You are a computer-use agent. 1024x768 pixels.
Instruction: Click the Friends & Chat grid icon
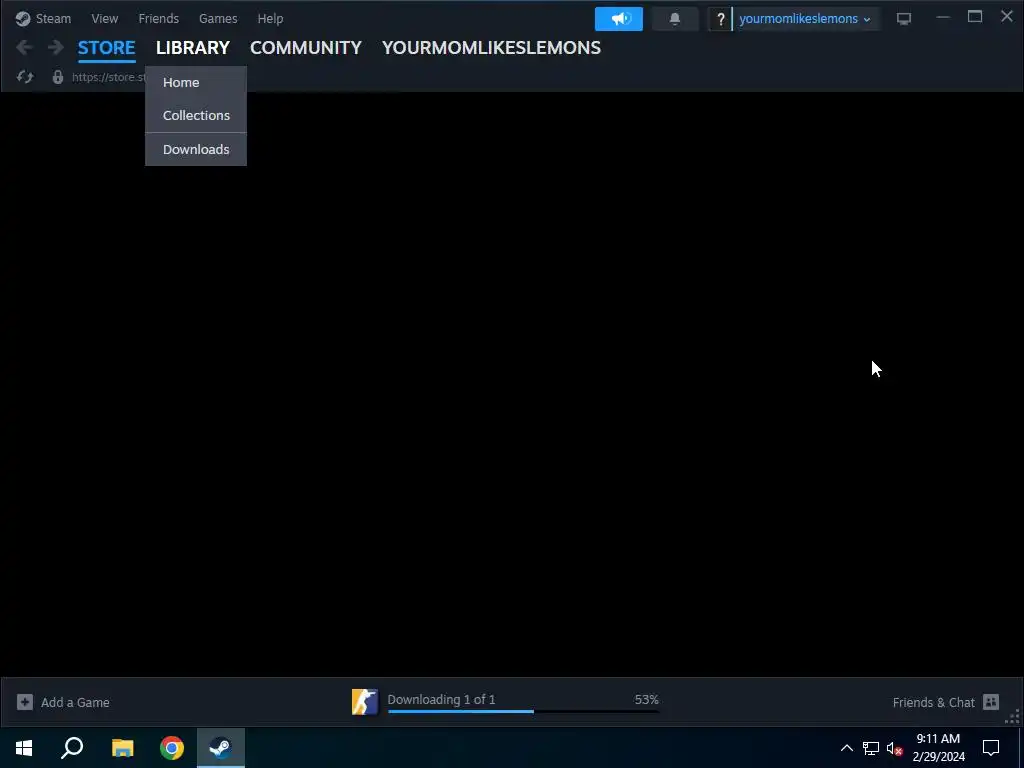(x=991, y=702)
